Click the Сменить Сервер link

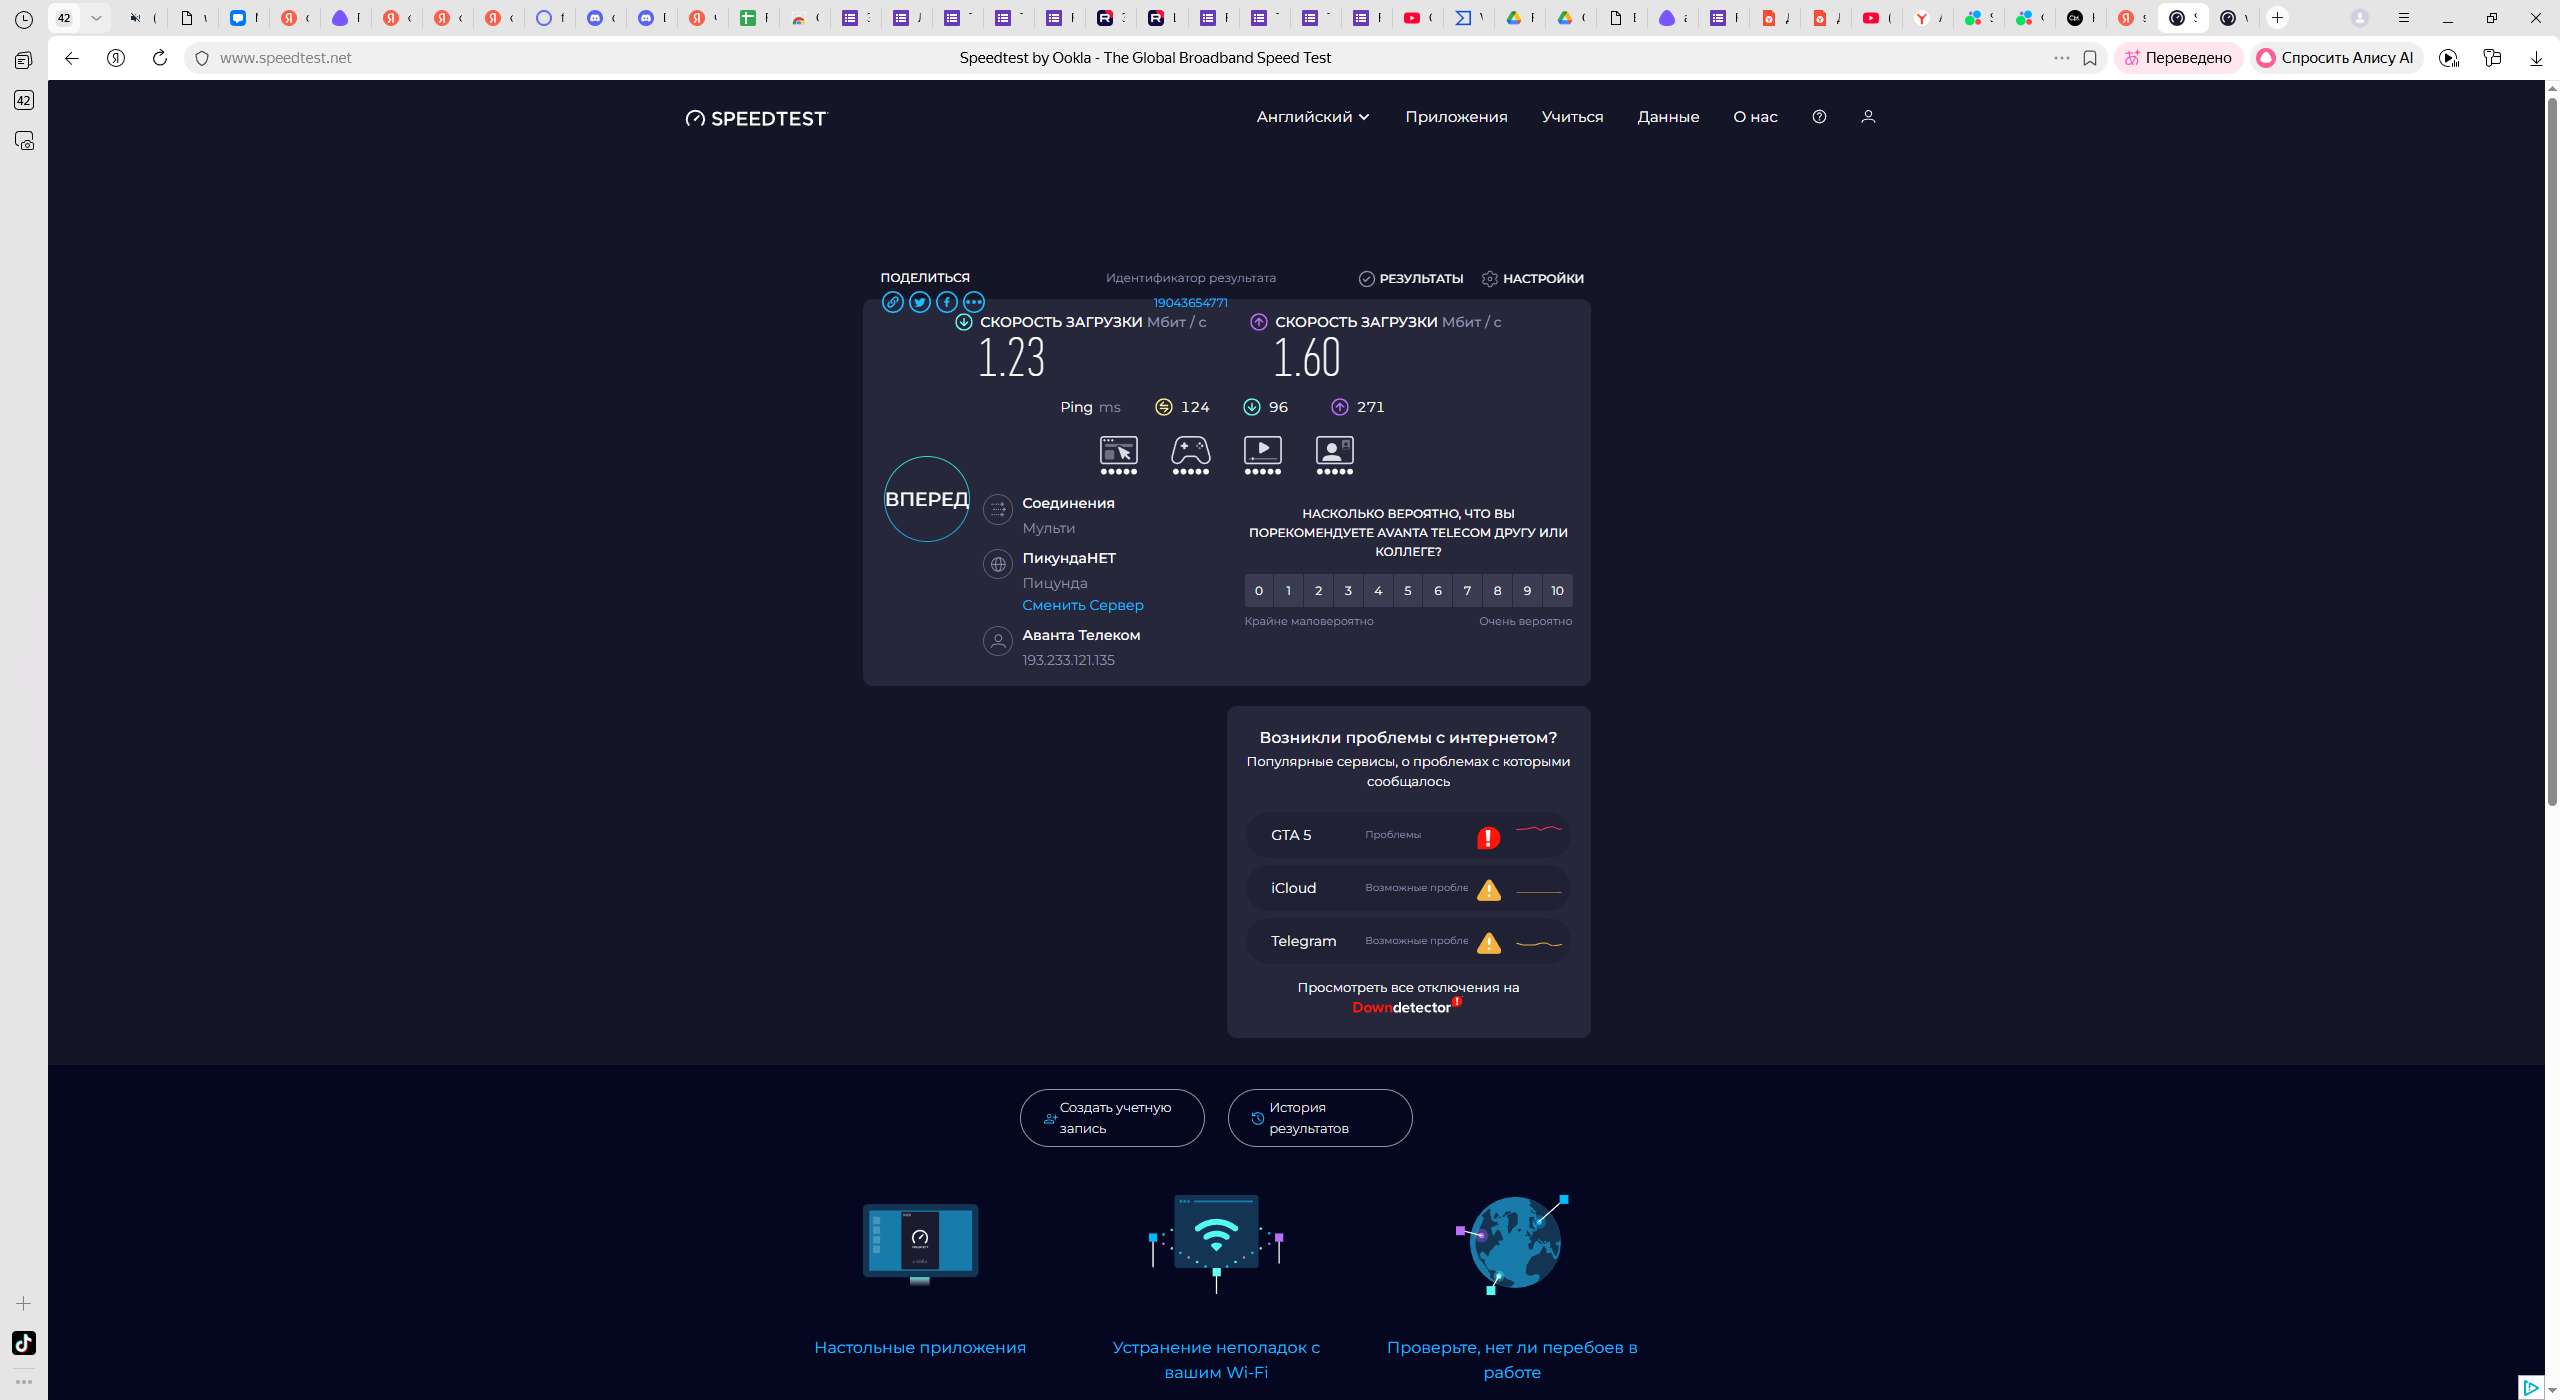[1082, 605]
